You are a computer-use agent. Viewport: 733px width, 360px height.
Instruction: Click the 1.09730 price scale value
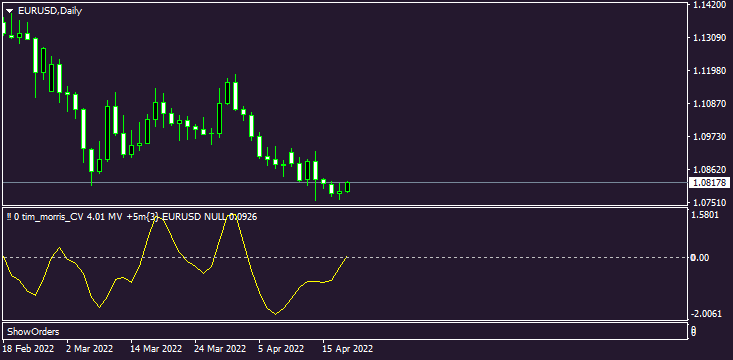(710, 137)
